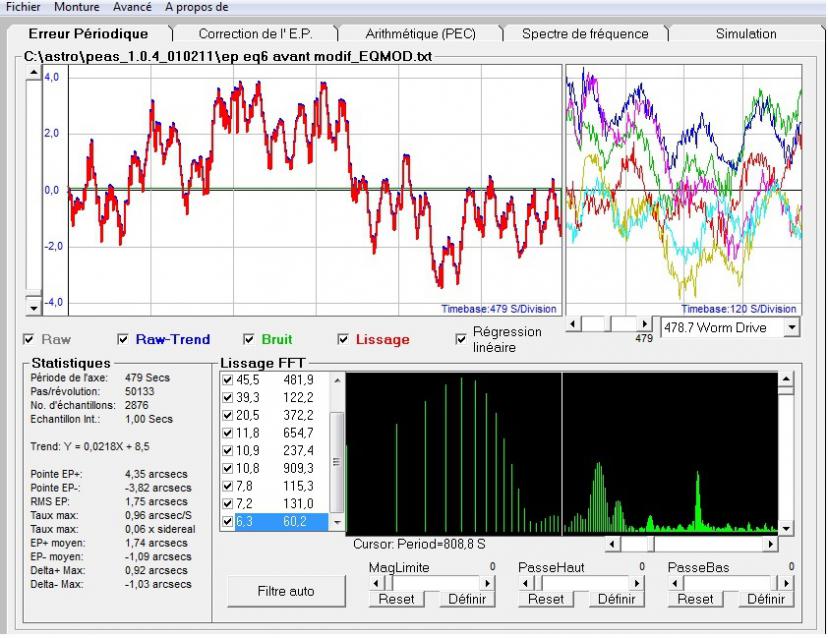This screenshot has height=638, width=828.
Task: Uncheck the 10,9 / 237,4 FFT entry
Action: point(228,451)
